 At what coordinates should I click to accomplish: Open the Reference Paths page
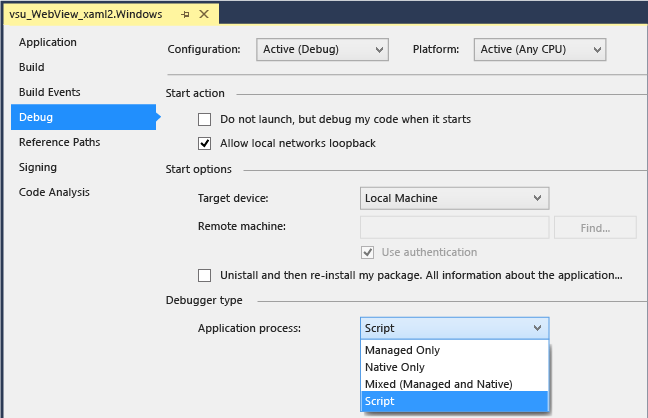60,142
